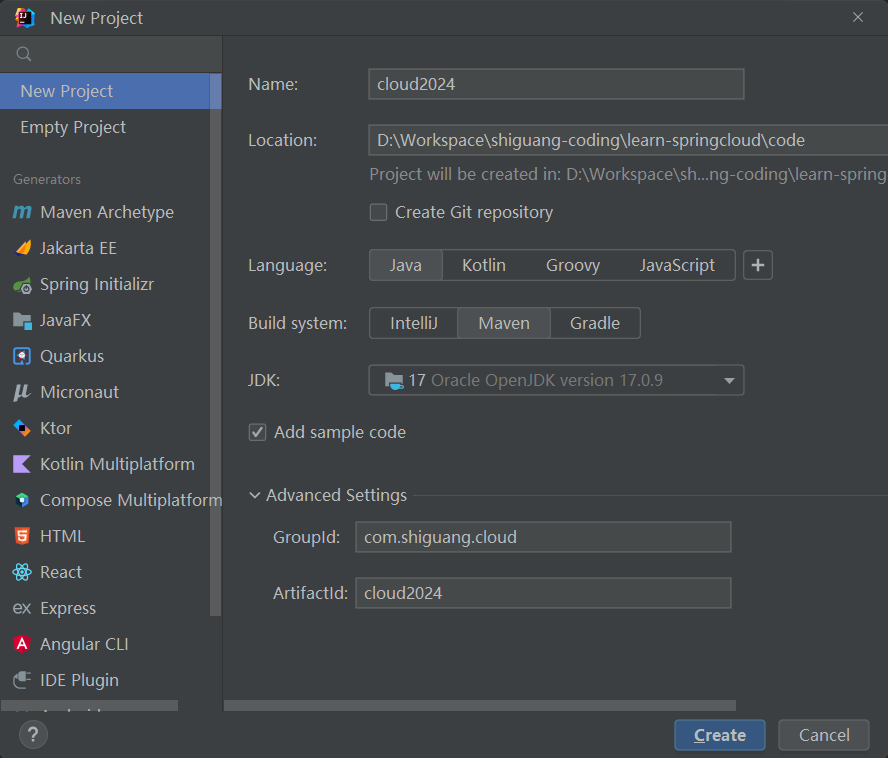The height and width of the screenshot is (758, 888).
Task: Click the JavaFX folder icon
Action: [23, 321]
